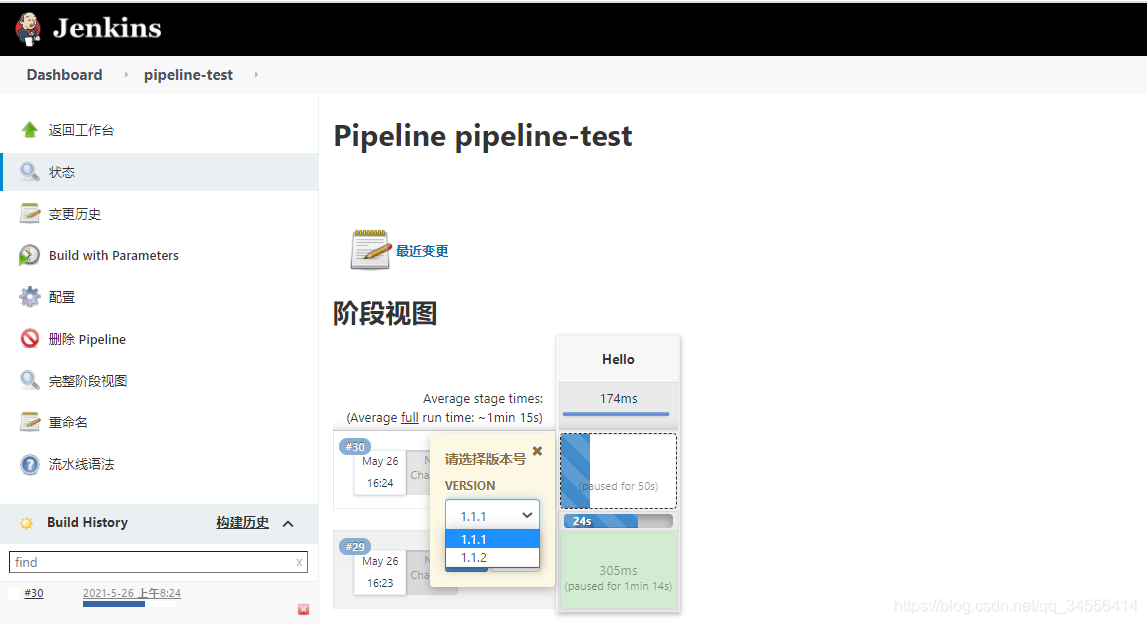Open 变更历史 sidebar item
Viewport: 1147px width, 624px height.
click(75, 214)
